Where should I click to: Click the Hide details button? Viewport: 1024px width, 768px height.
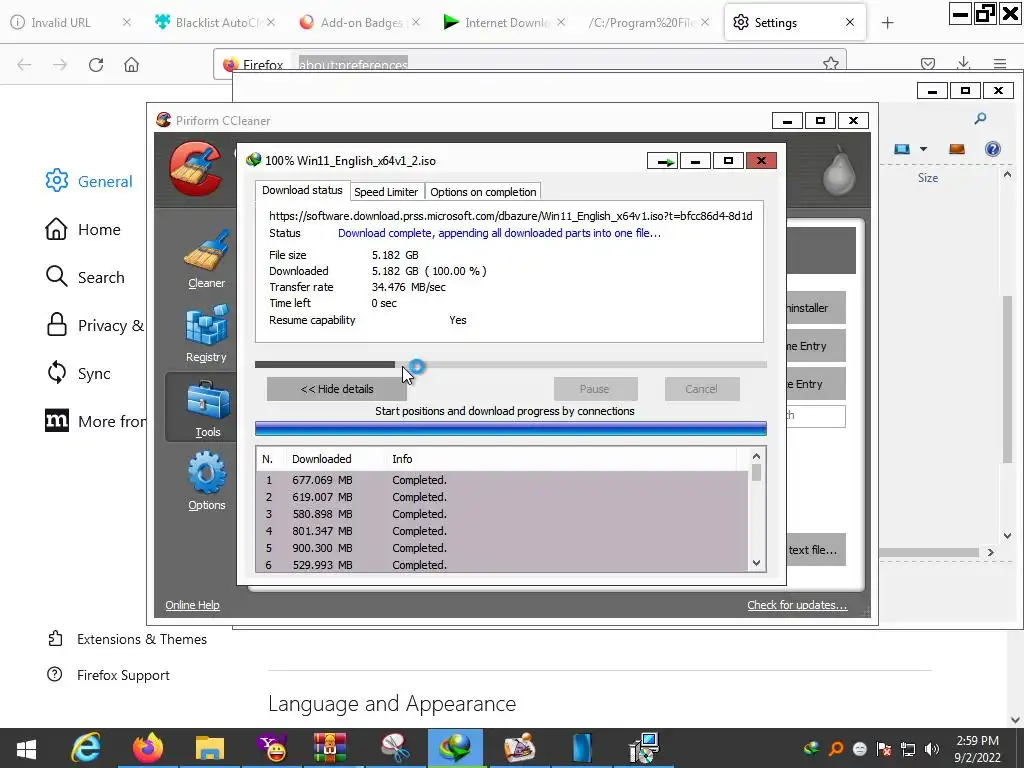337,389
